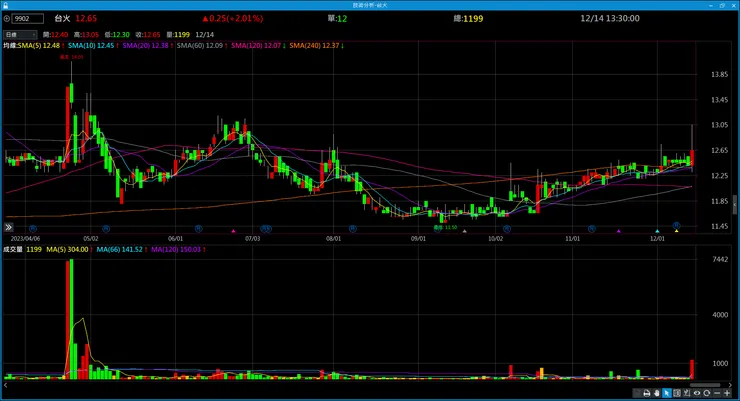Screen dimensions: 740x401
Task: Select the hand pan tool
Action: point(656,393)
